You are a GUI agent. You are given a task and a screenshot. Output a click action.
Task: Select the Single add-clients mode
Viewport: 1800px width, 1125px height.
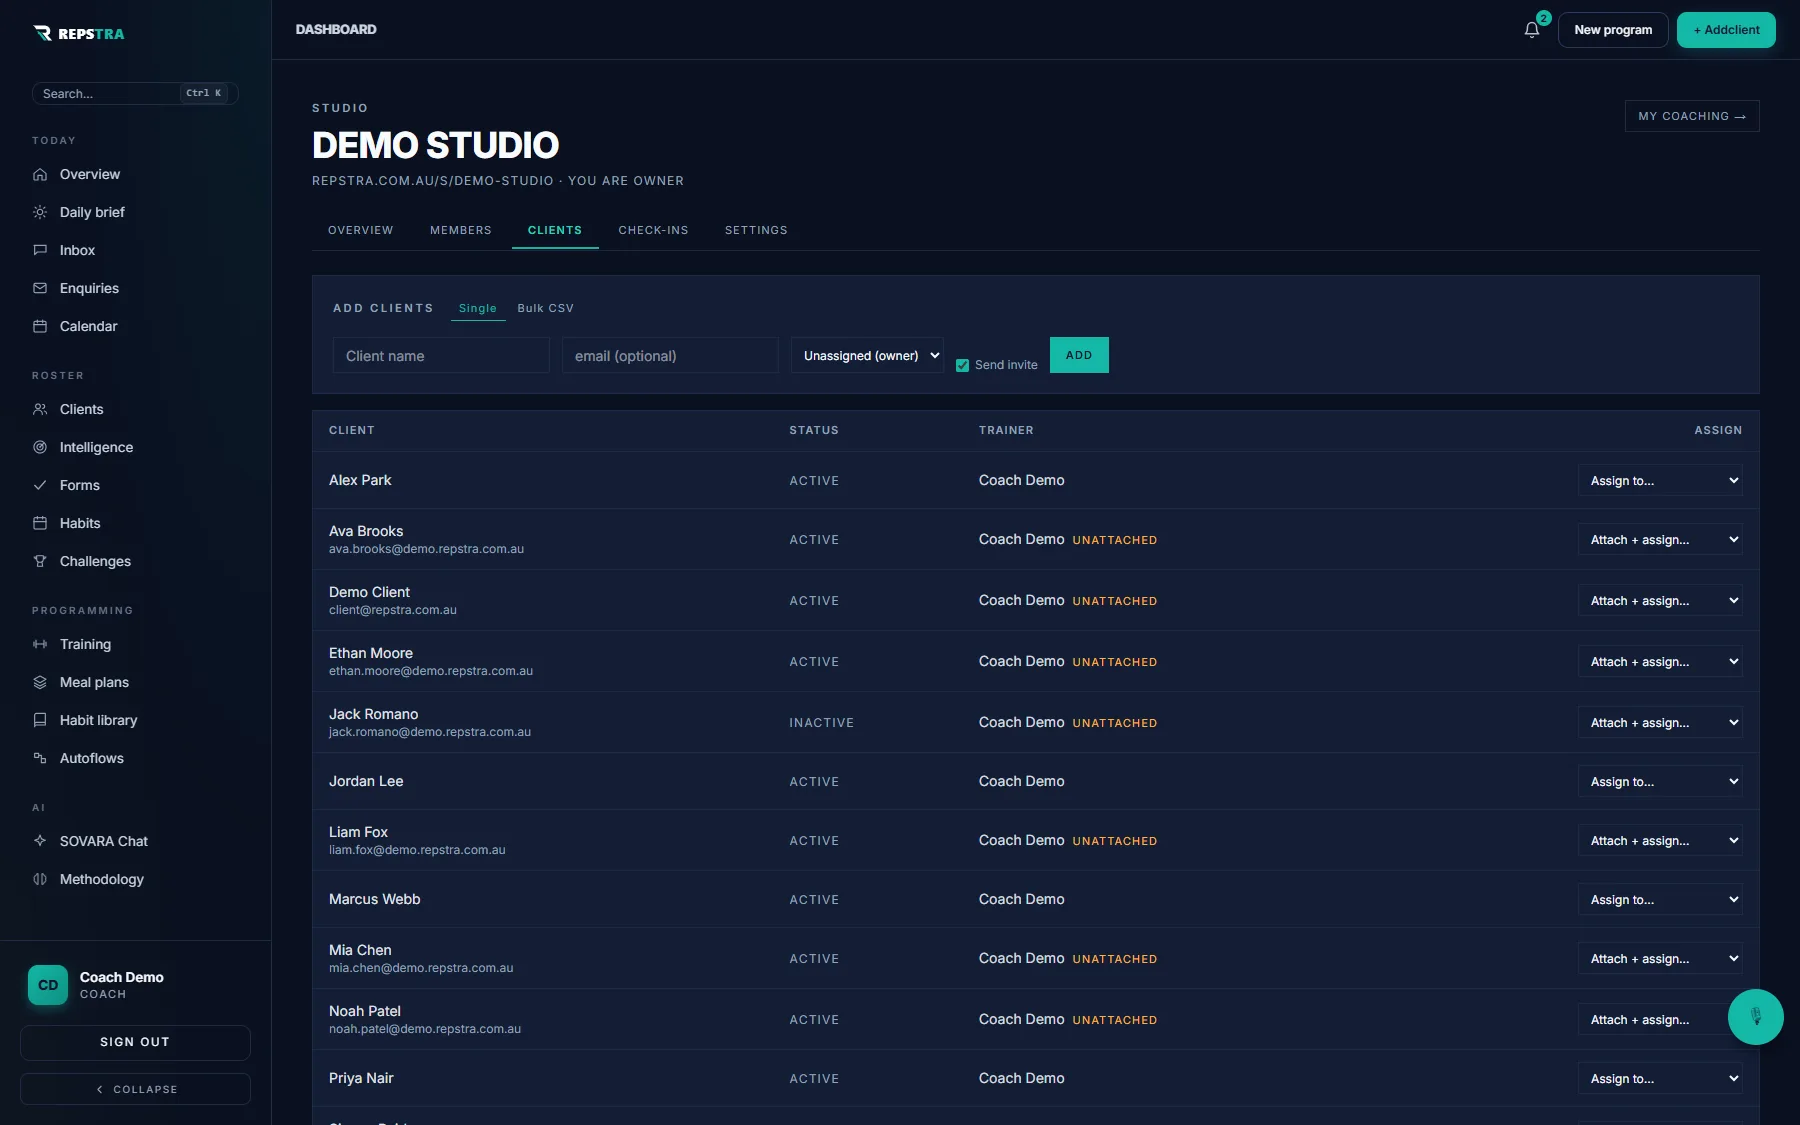[x=478, y=308]
